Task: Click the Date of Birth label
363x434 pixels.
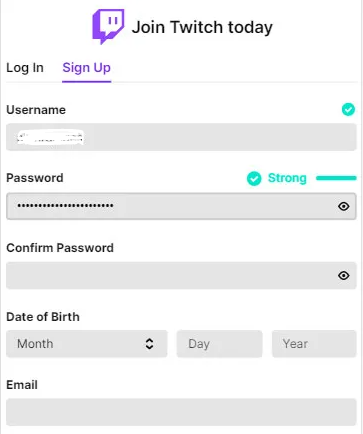Action: (43, 317)
